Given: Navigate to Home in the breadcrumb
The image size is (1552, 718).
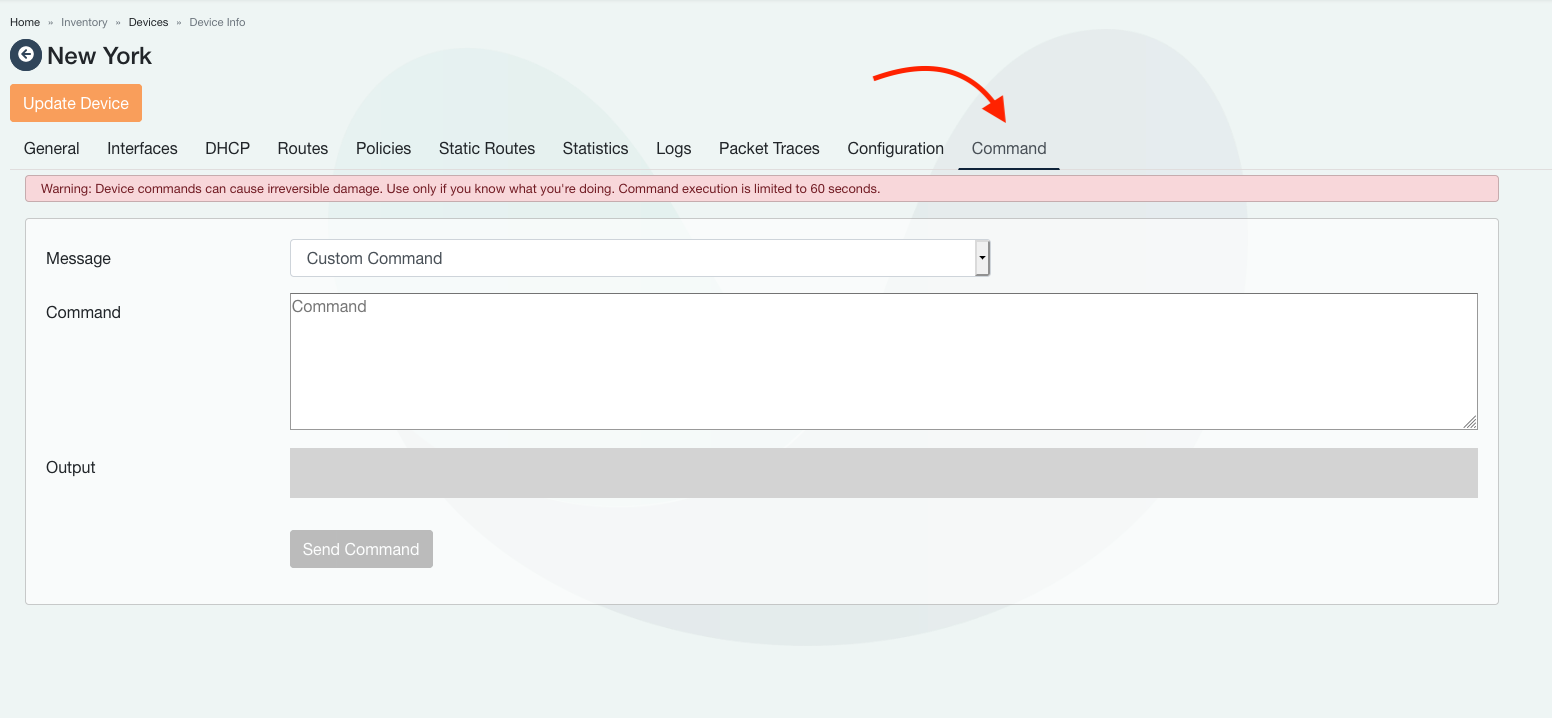Looking at the screenshot, I should 25,22.
